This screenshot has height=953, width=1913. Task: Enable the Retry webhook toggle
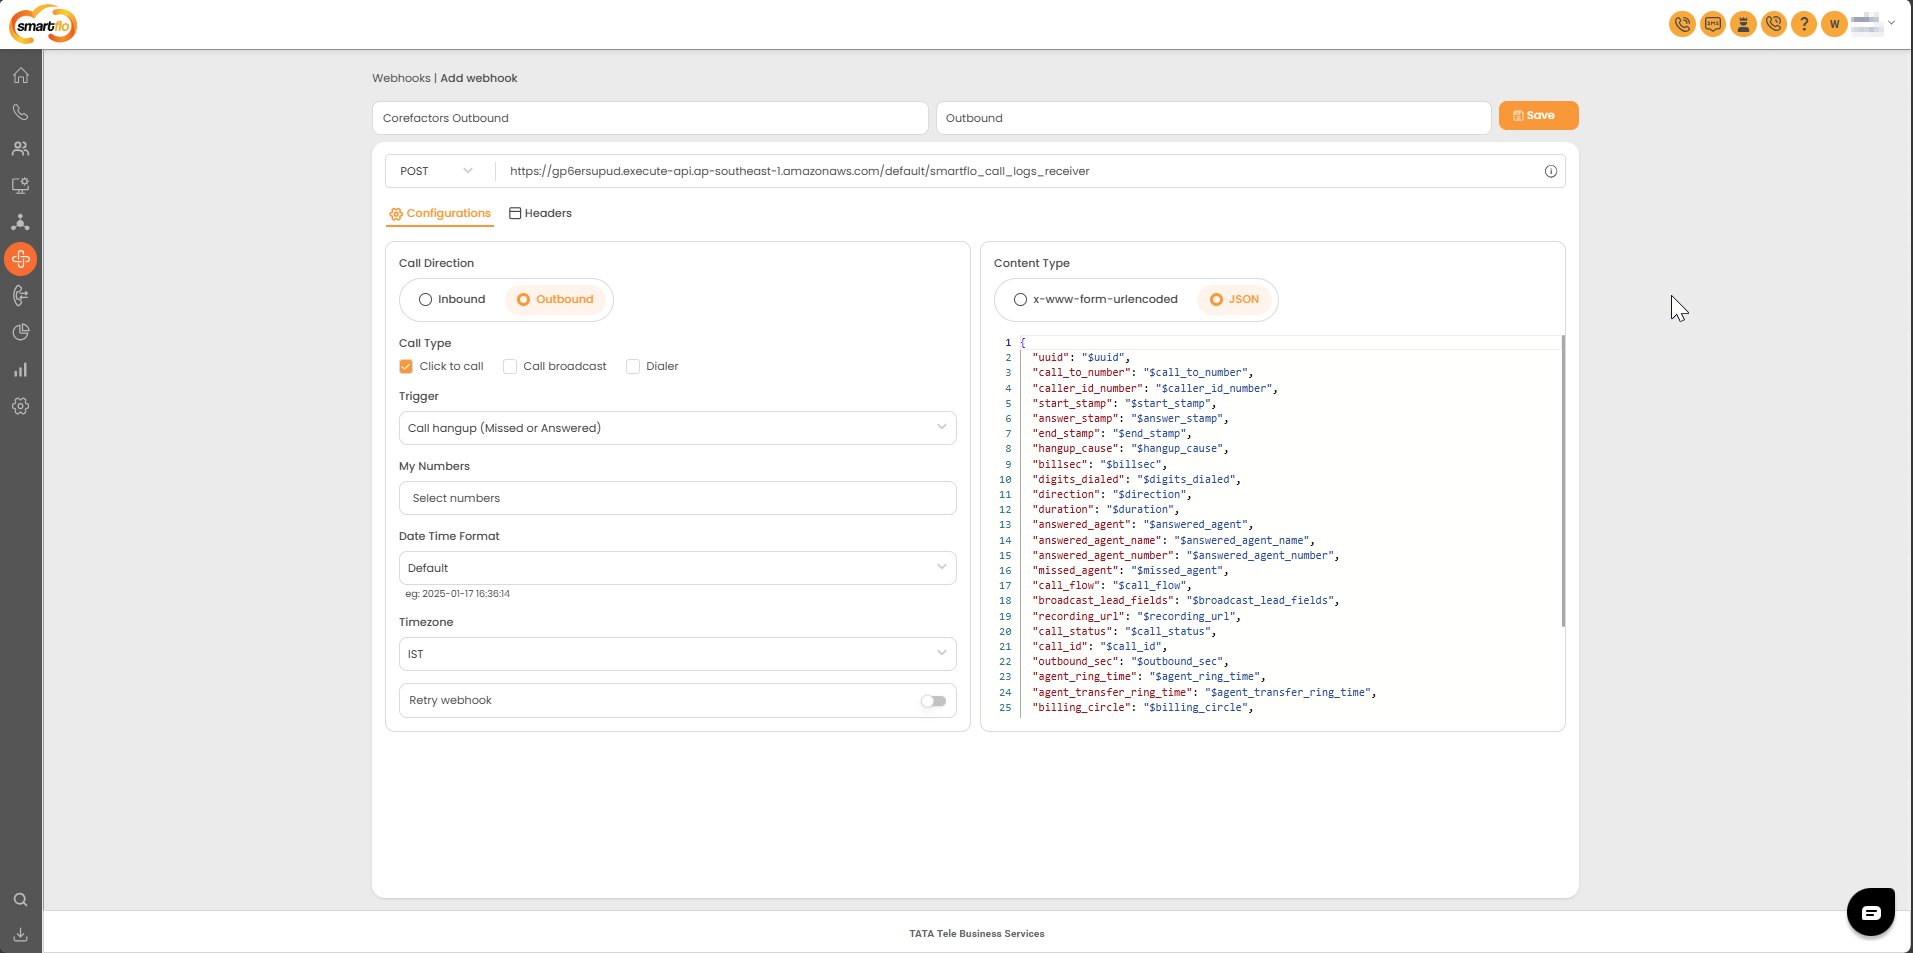click(x=933, y=701)
